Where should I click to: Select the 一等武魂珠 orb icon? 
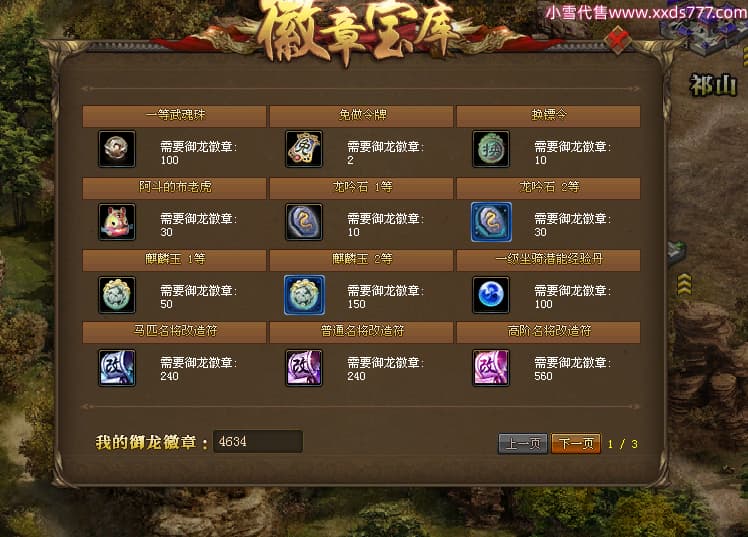117,149
